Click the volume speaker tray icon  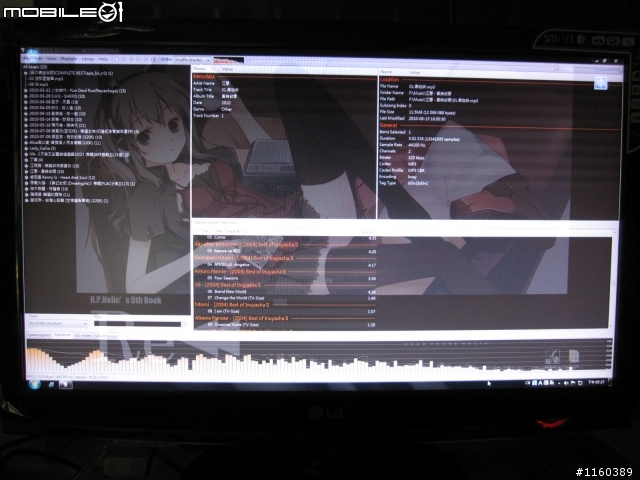(x=566, y=383)
